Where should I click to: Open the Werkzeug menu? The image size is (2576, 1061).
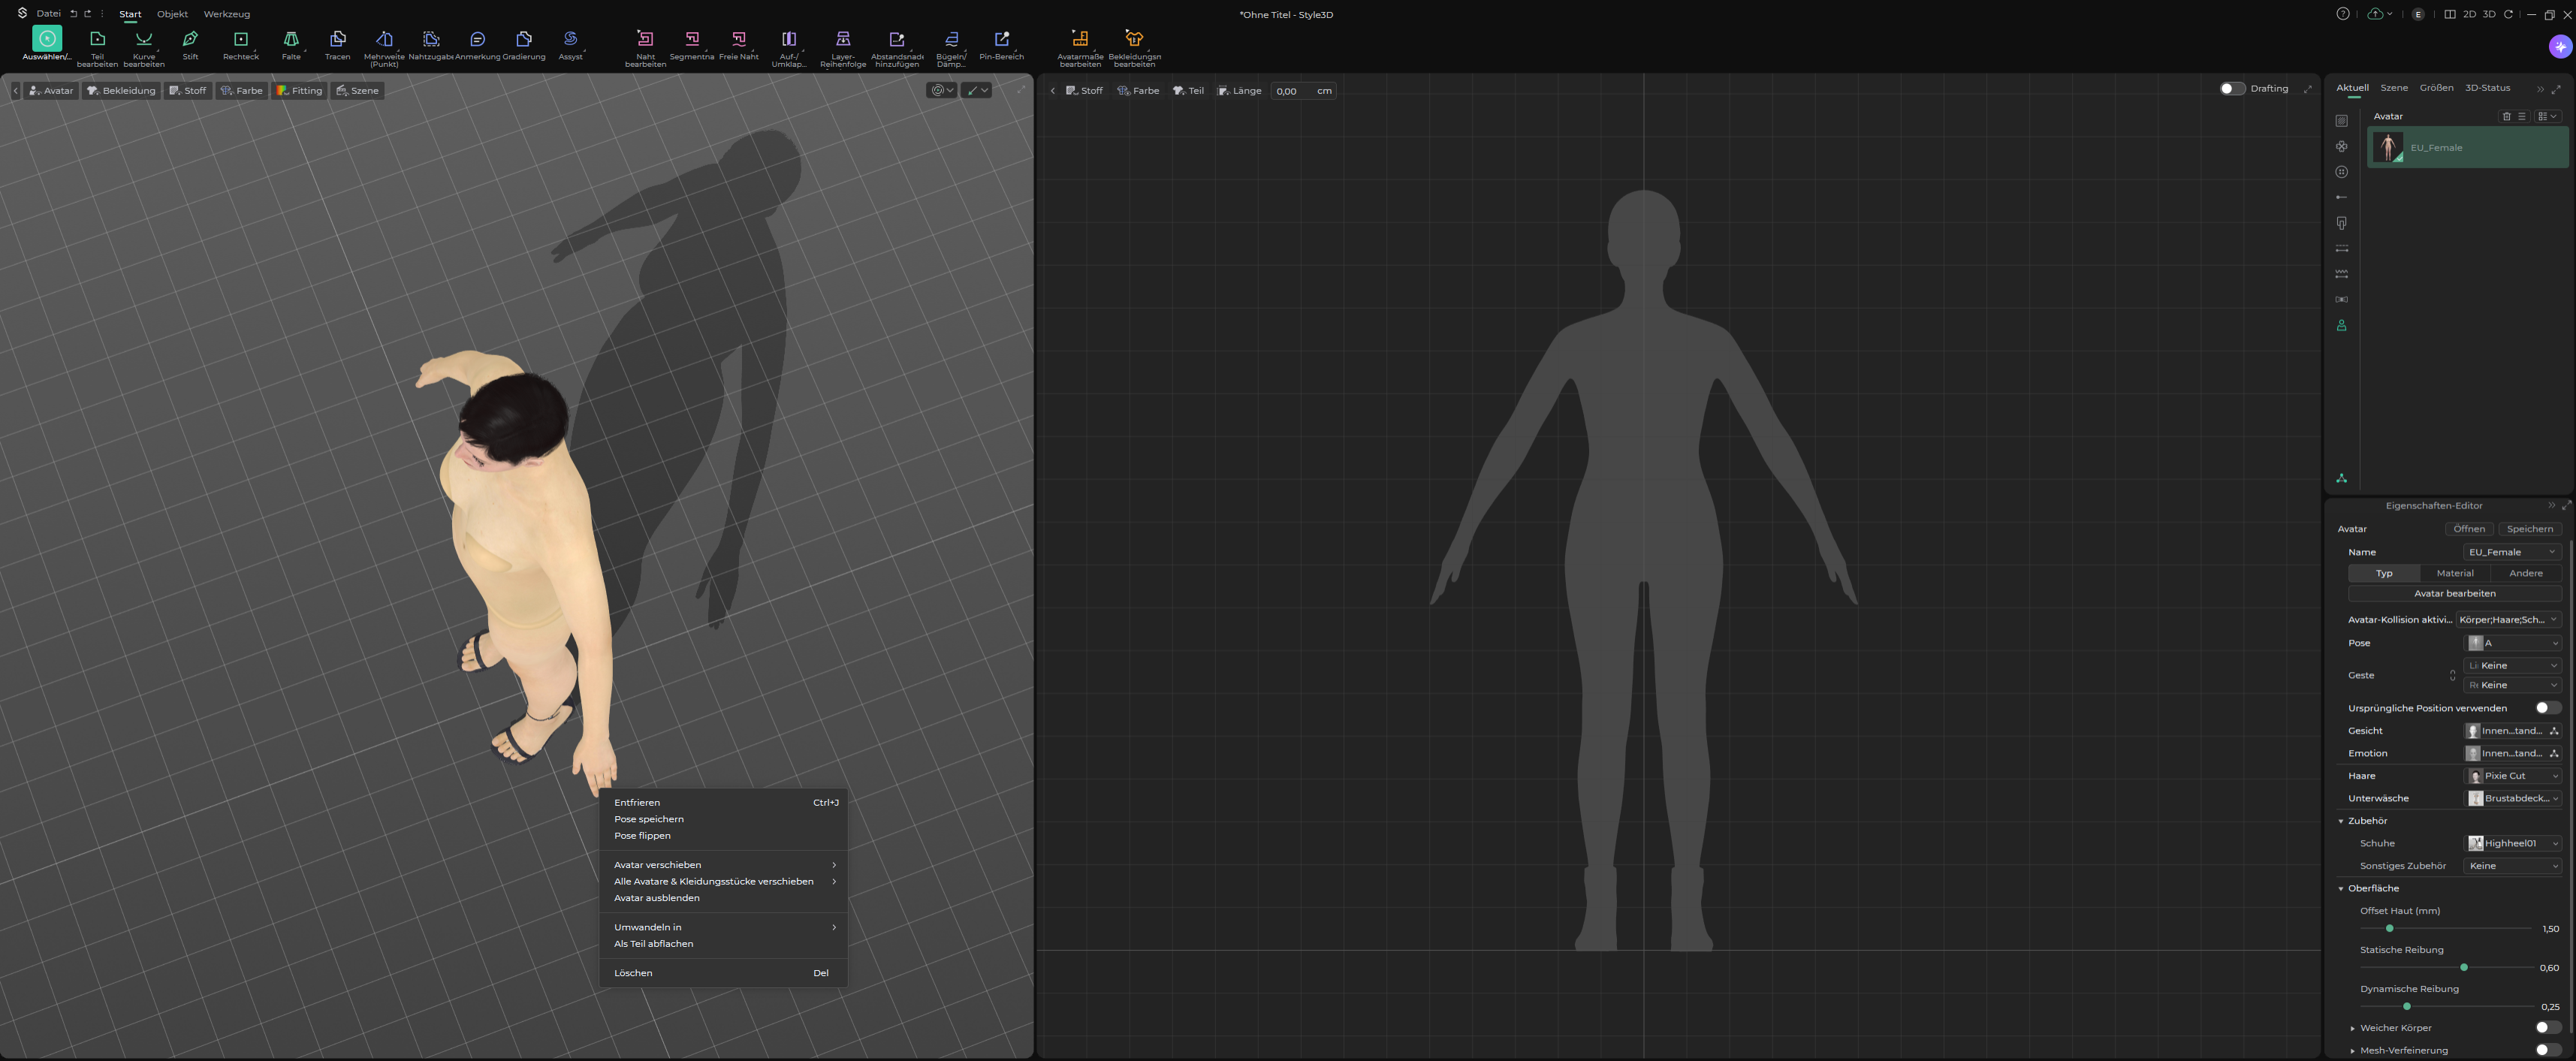pyautogui.click(x=226, y=14)
